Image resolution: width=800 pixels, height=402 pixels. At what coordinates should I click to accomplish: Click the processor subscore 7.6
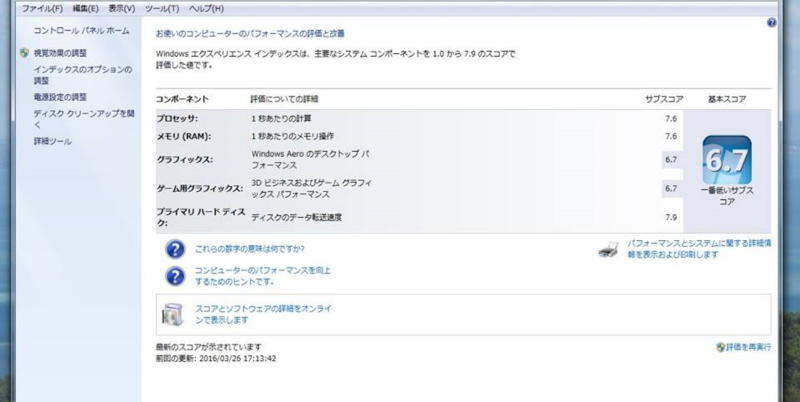671,118
